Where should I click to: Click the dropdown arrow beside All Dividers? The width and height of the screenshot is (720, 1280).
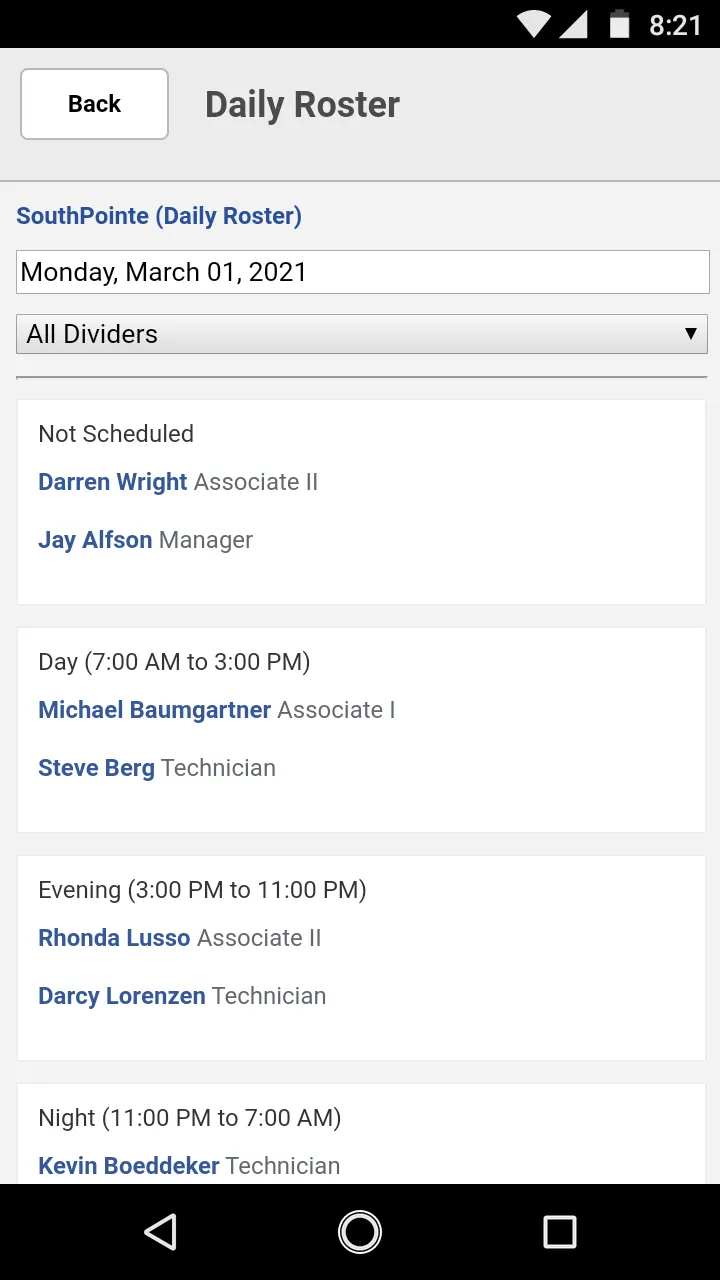(x=690, y=334)
